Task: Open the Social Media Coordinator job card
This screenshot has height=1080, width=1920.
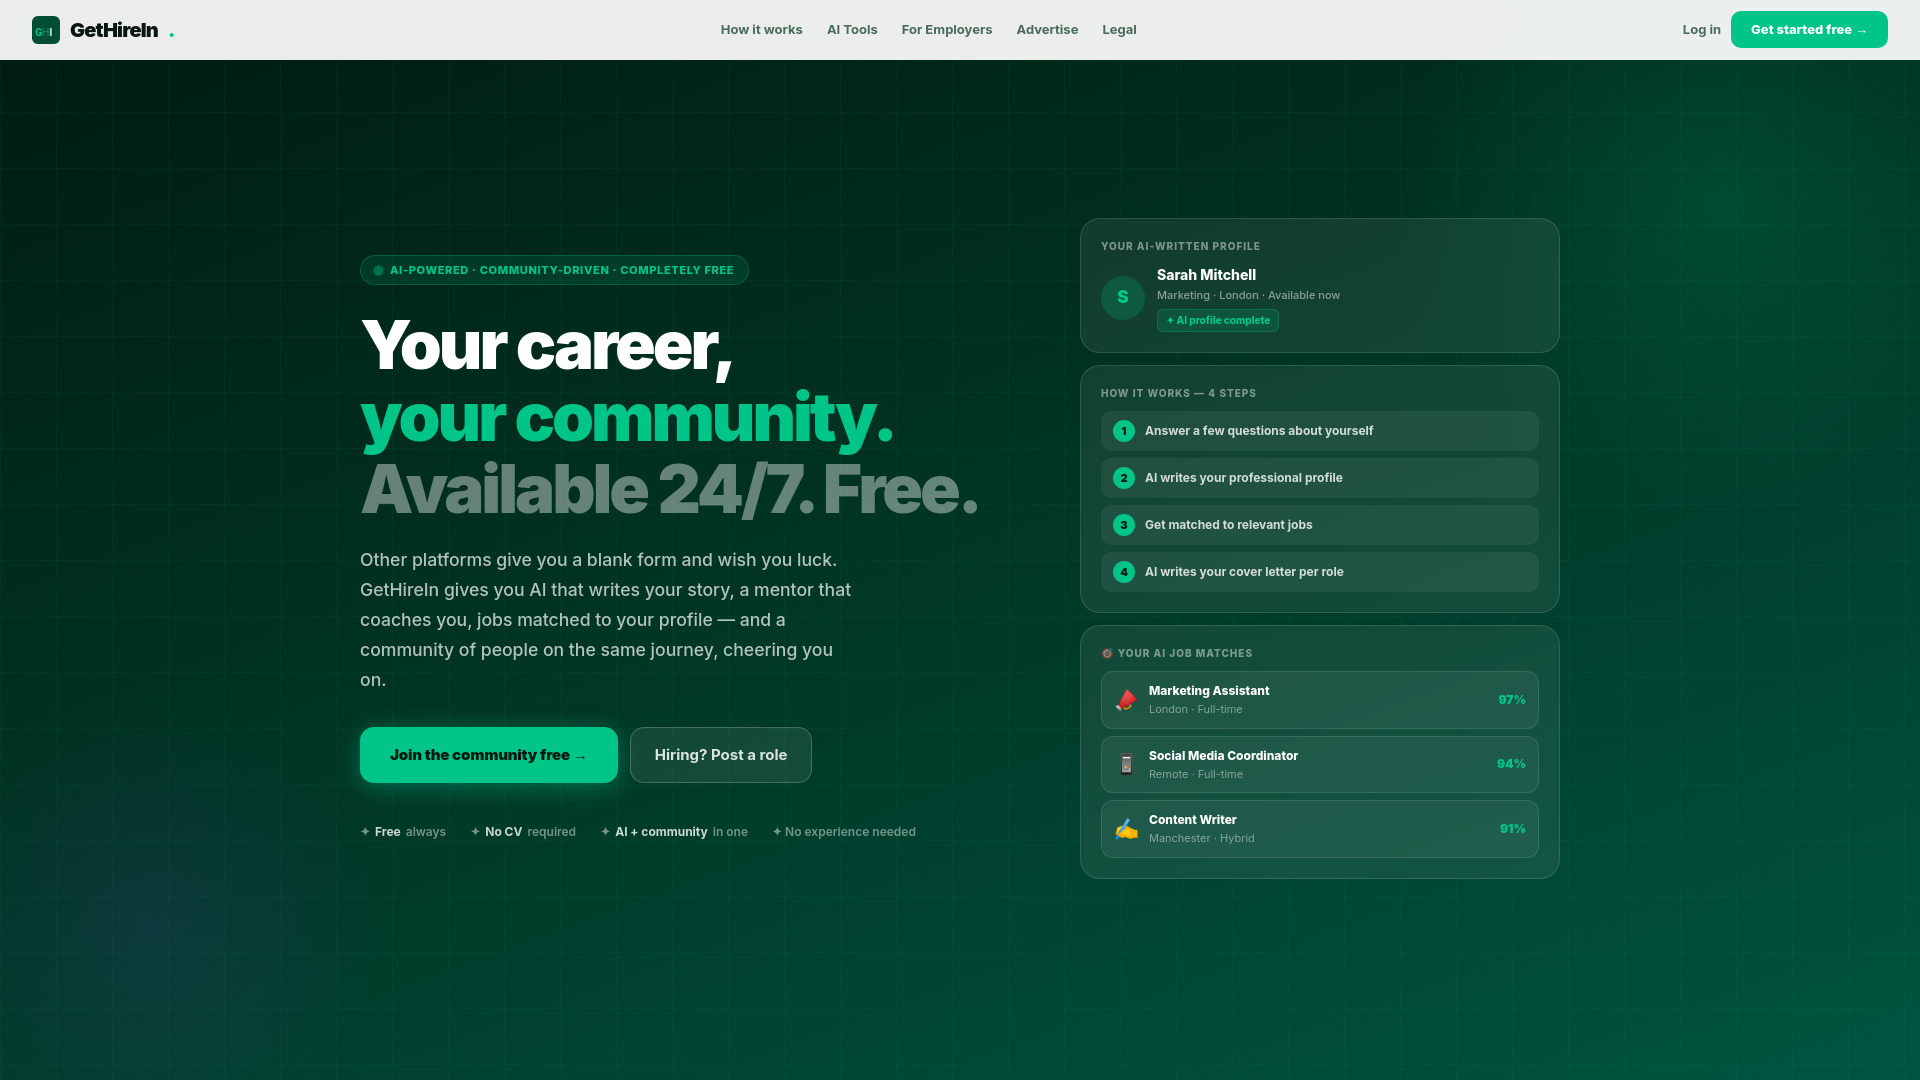Action: point(1320,764)
